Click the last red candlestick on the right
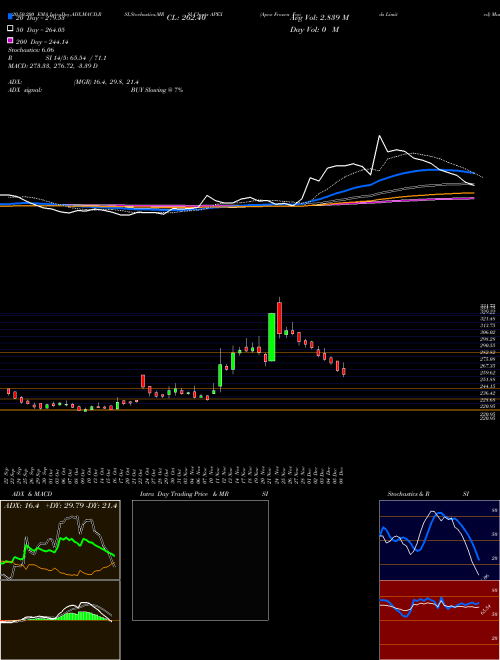Viewport: 500px width, 660px height. pyautogui.click(x=344, y=372)
